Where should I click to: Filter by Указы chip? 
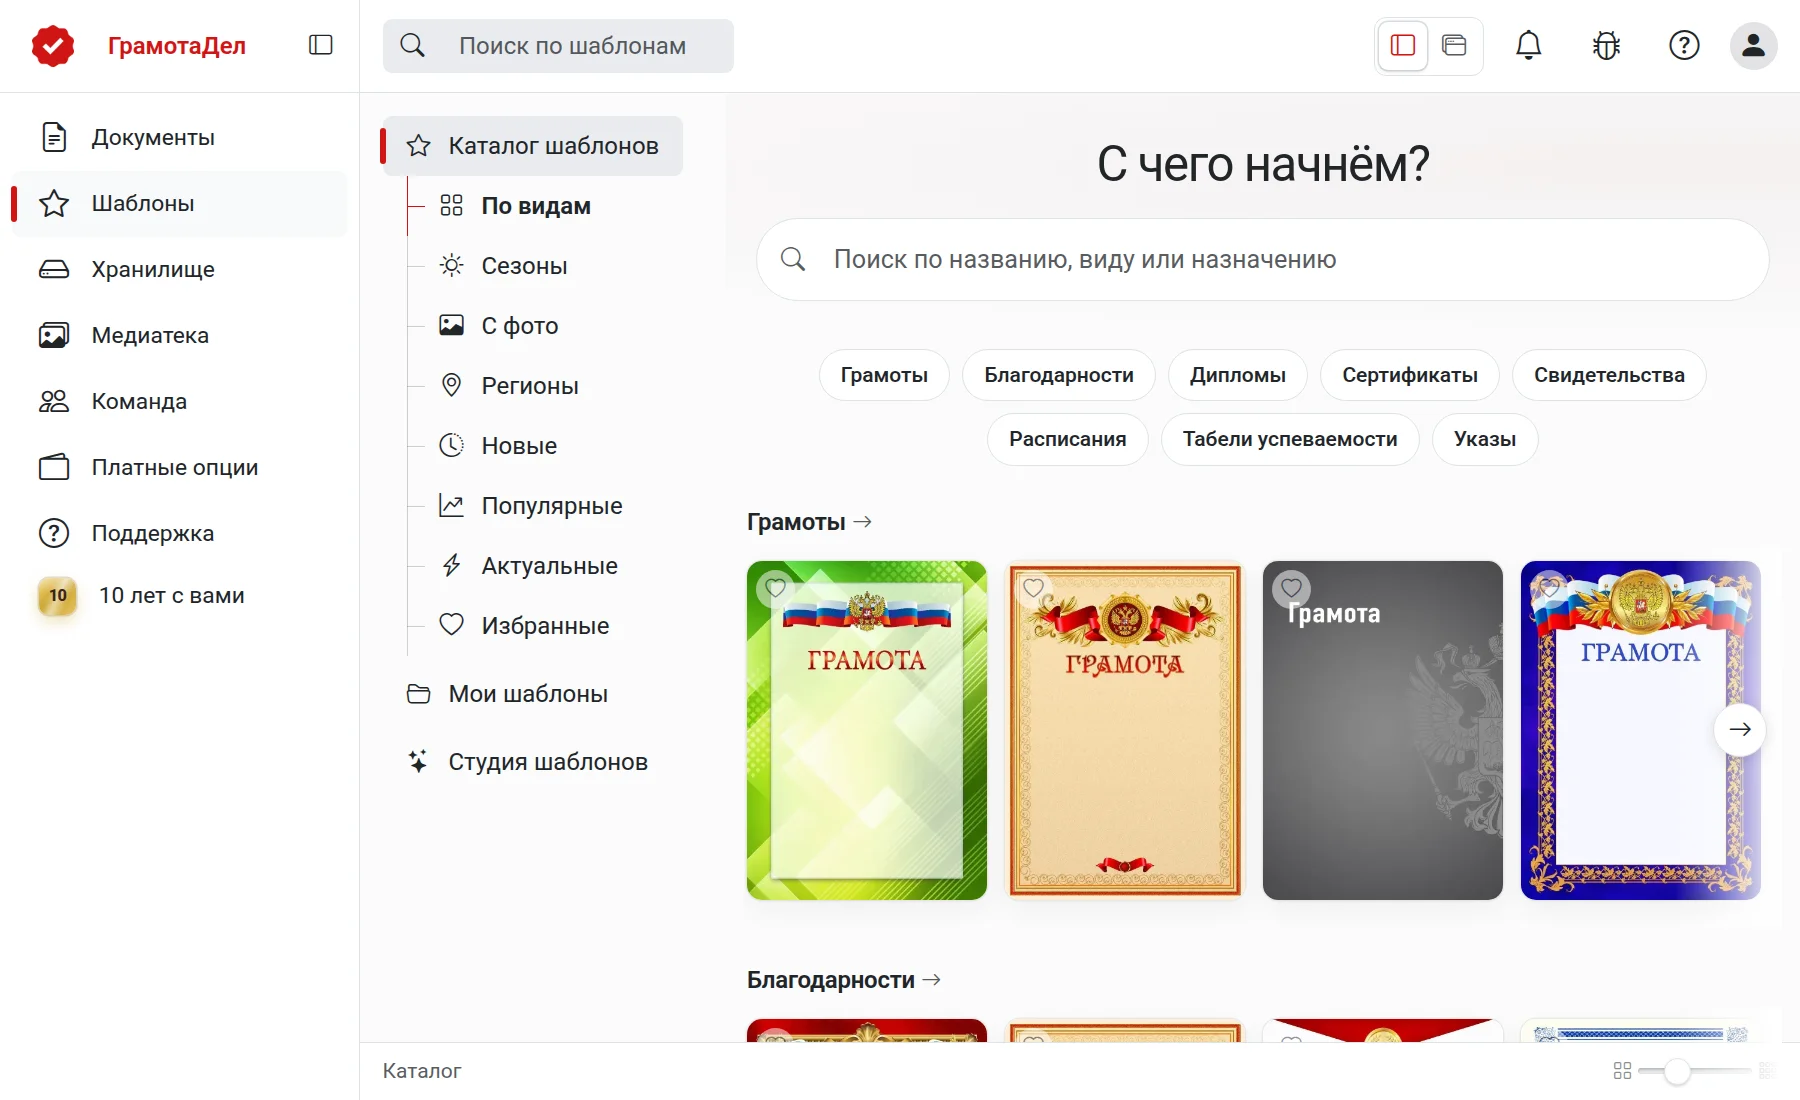click(x=1485, y=439)
